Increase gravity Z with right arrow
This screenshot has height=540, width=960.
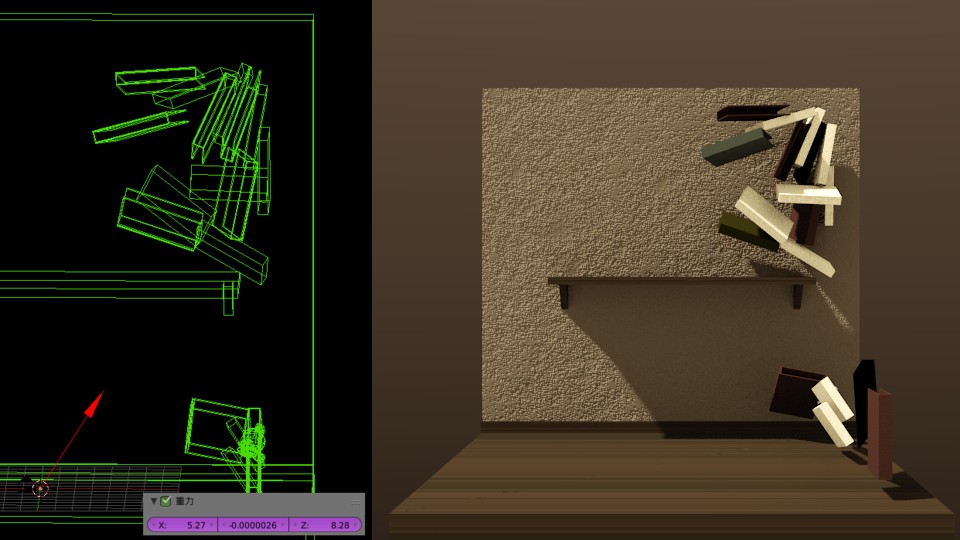click(355, 525)
